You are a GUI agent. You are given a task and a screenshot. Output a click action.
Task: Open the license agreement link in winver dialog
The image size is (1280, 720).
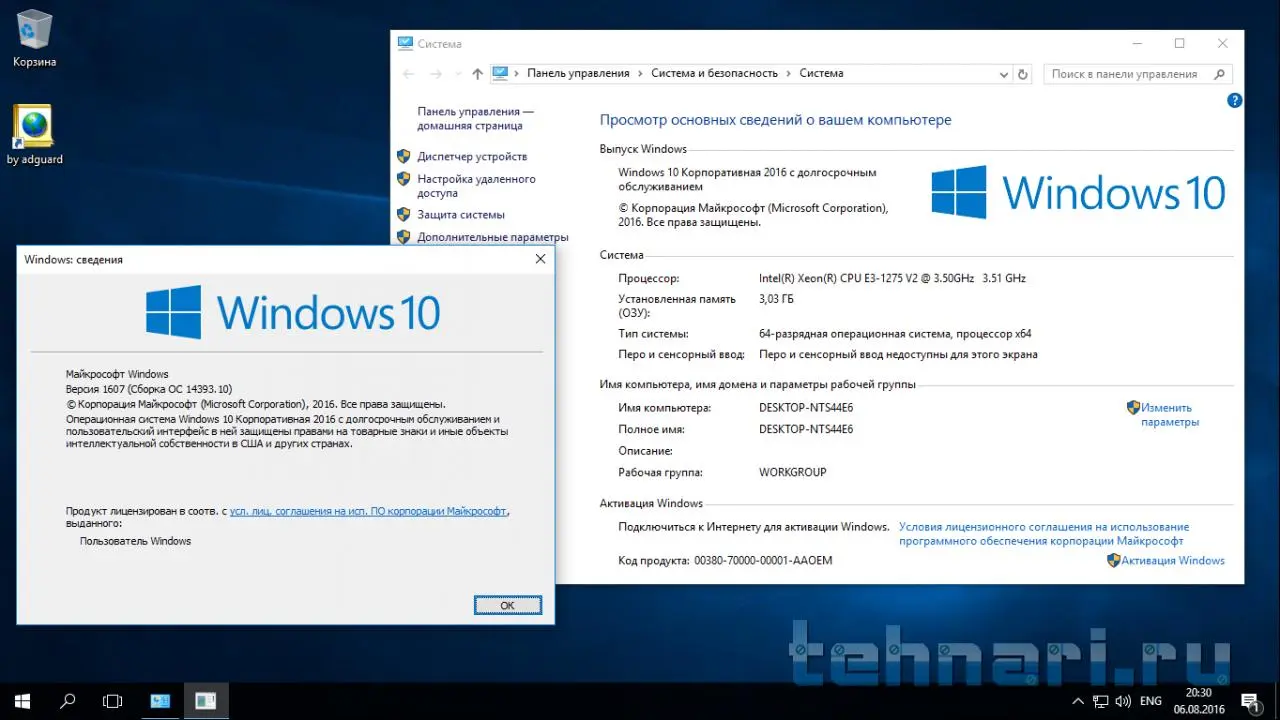pos(368,510)
